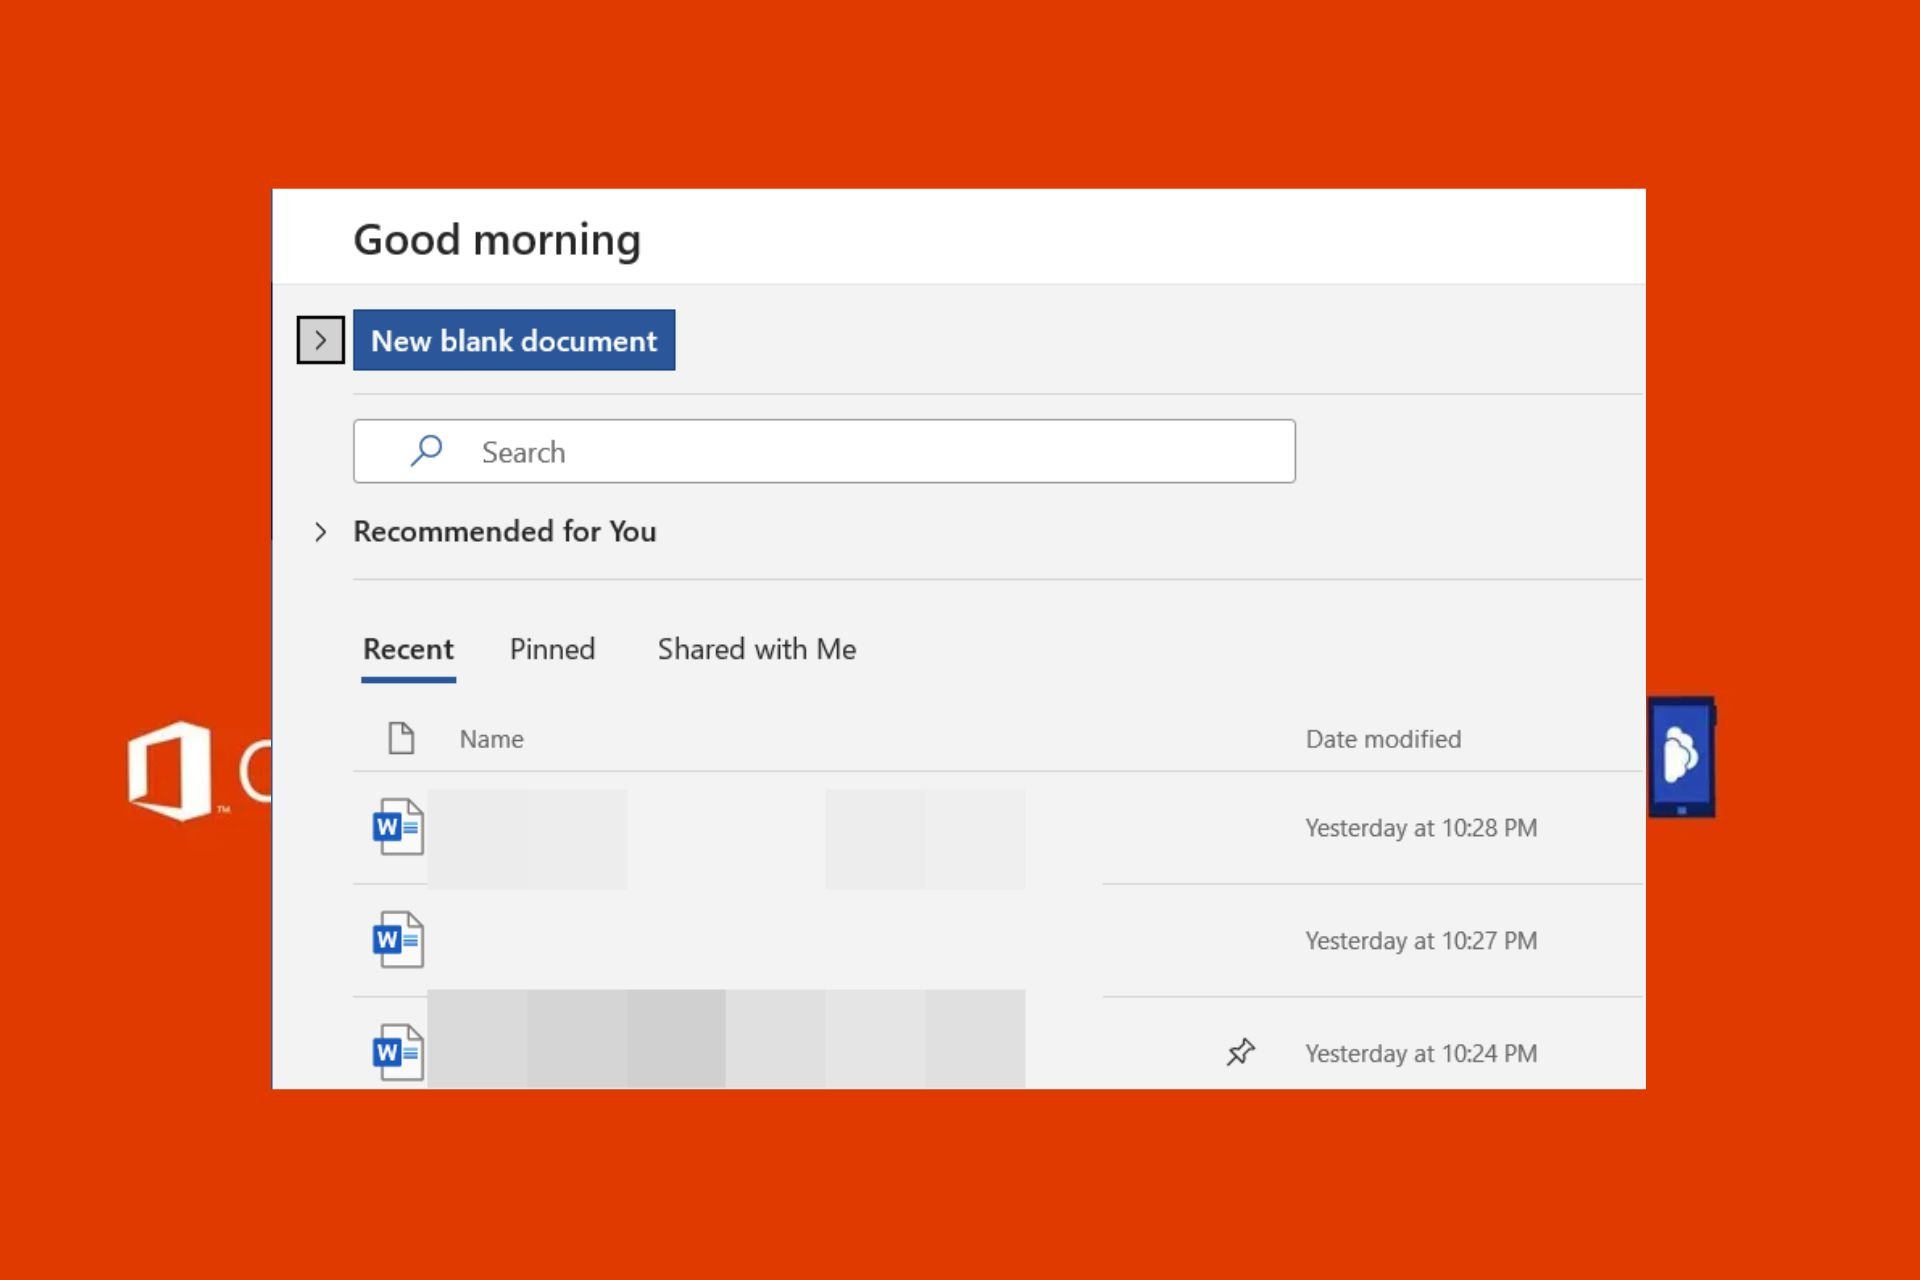Toggle the Date modified column header
This screenshot has height=1280, width=1920.
pos(1381,739)
